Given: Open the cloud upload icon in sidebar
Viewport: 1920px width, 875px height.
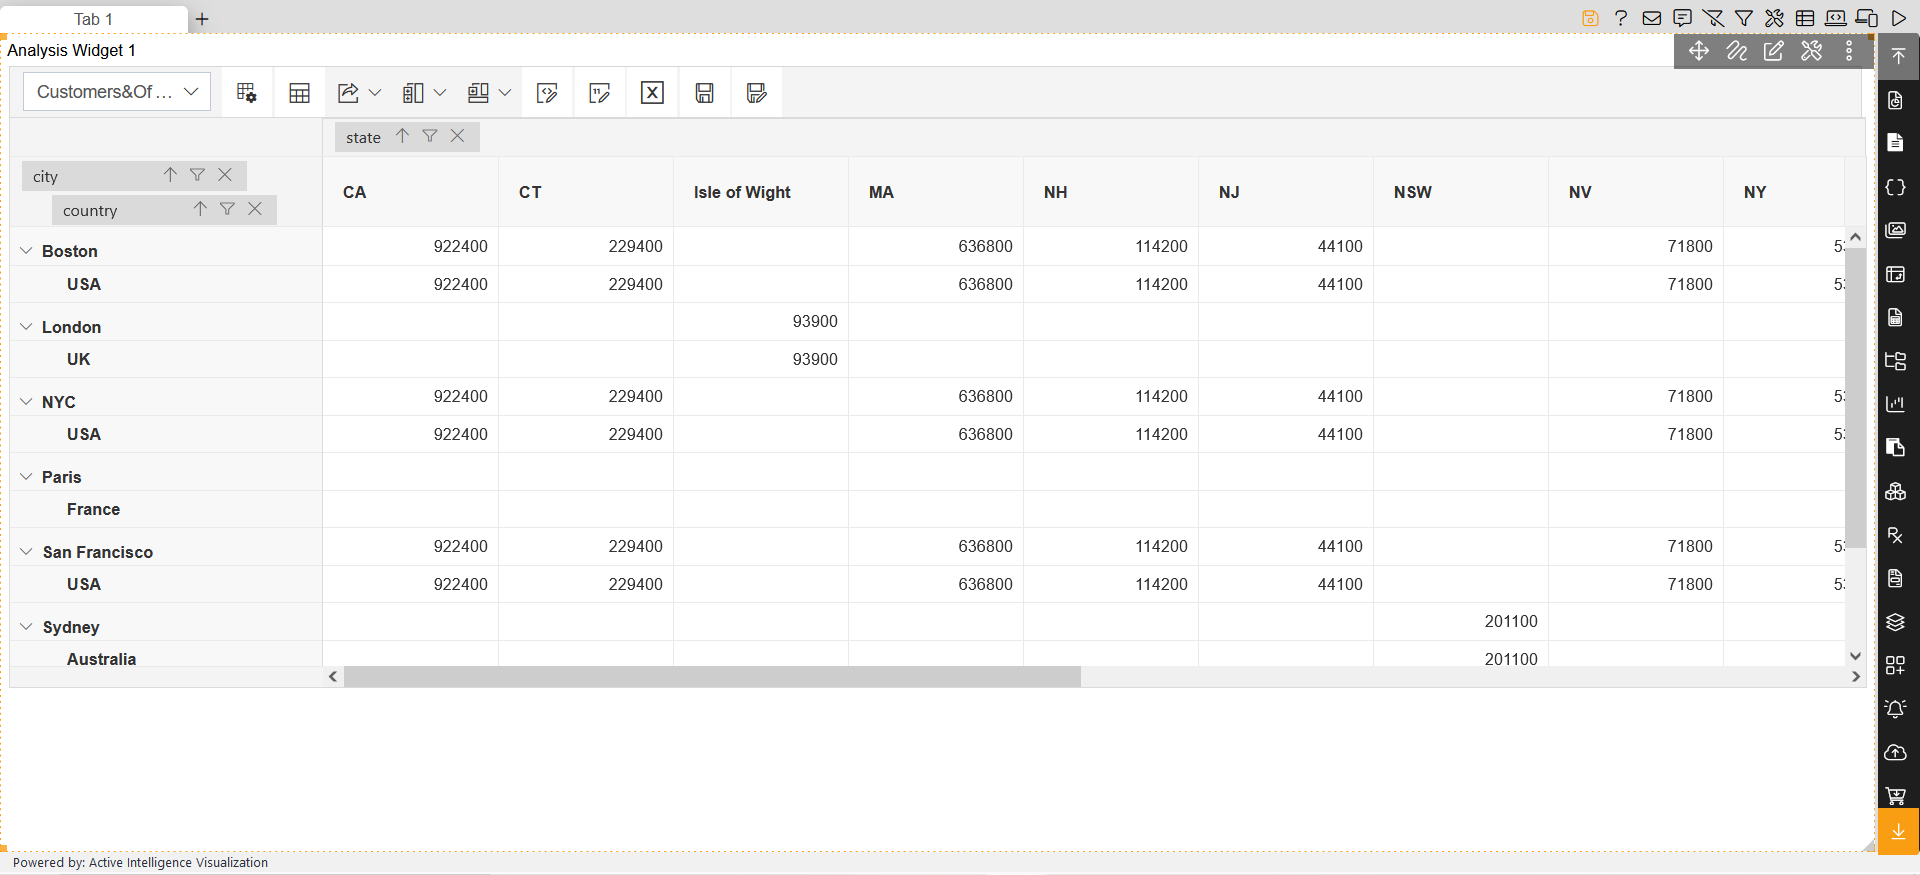Looking at the screenshot, I should pyautogui.click(x=1895, y=752).
